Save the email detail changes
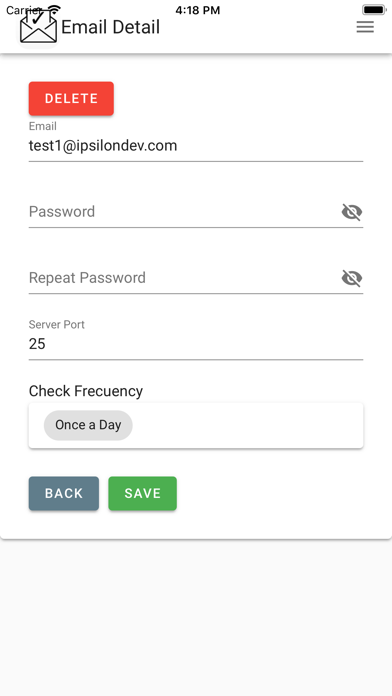The image size is (392, 696). [143, 494]
